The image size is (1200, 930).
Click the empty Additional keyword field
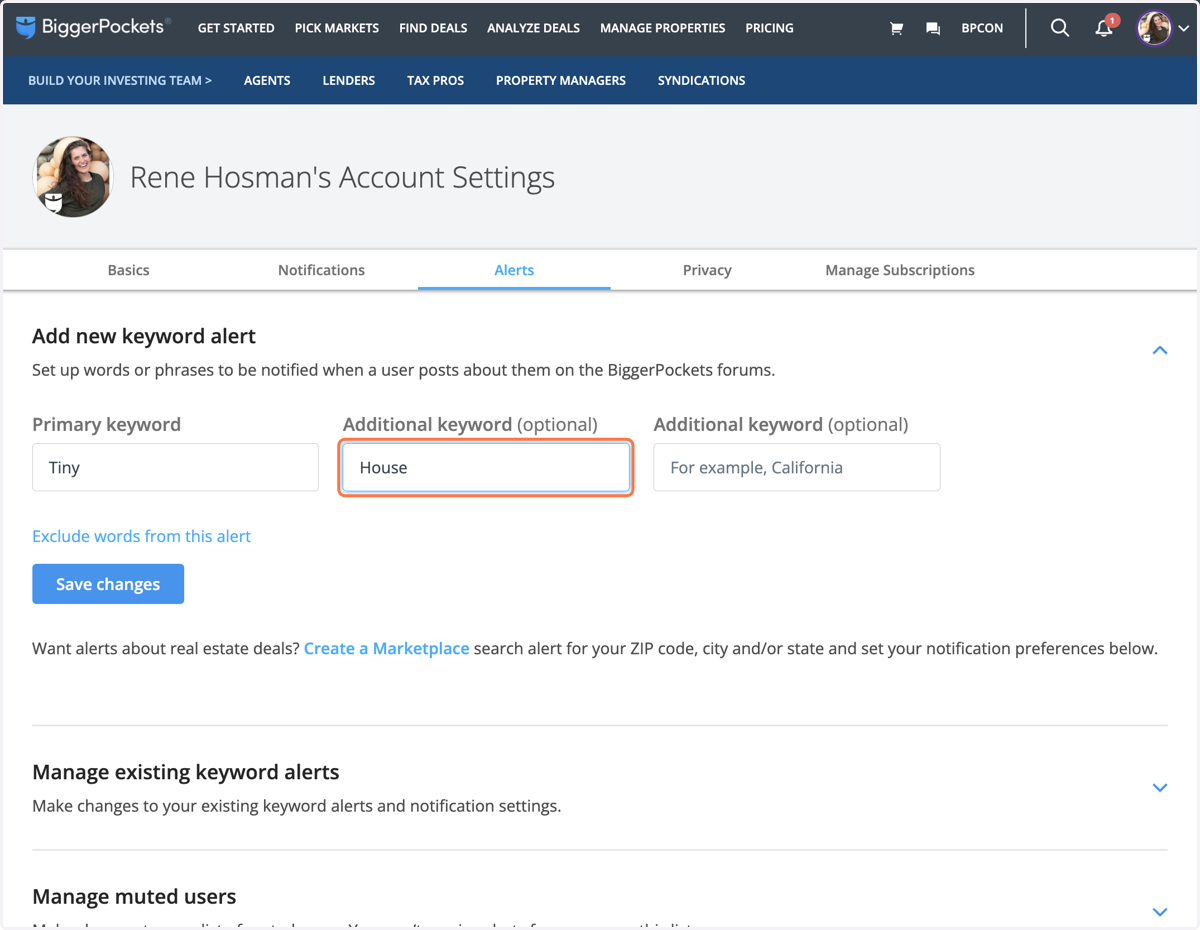(x=797, y=467)
